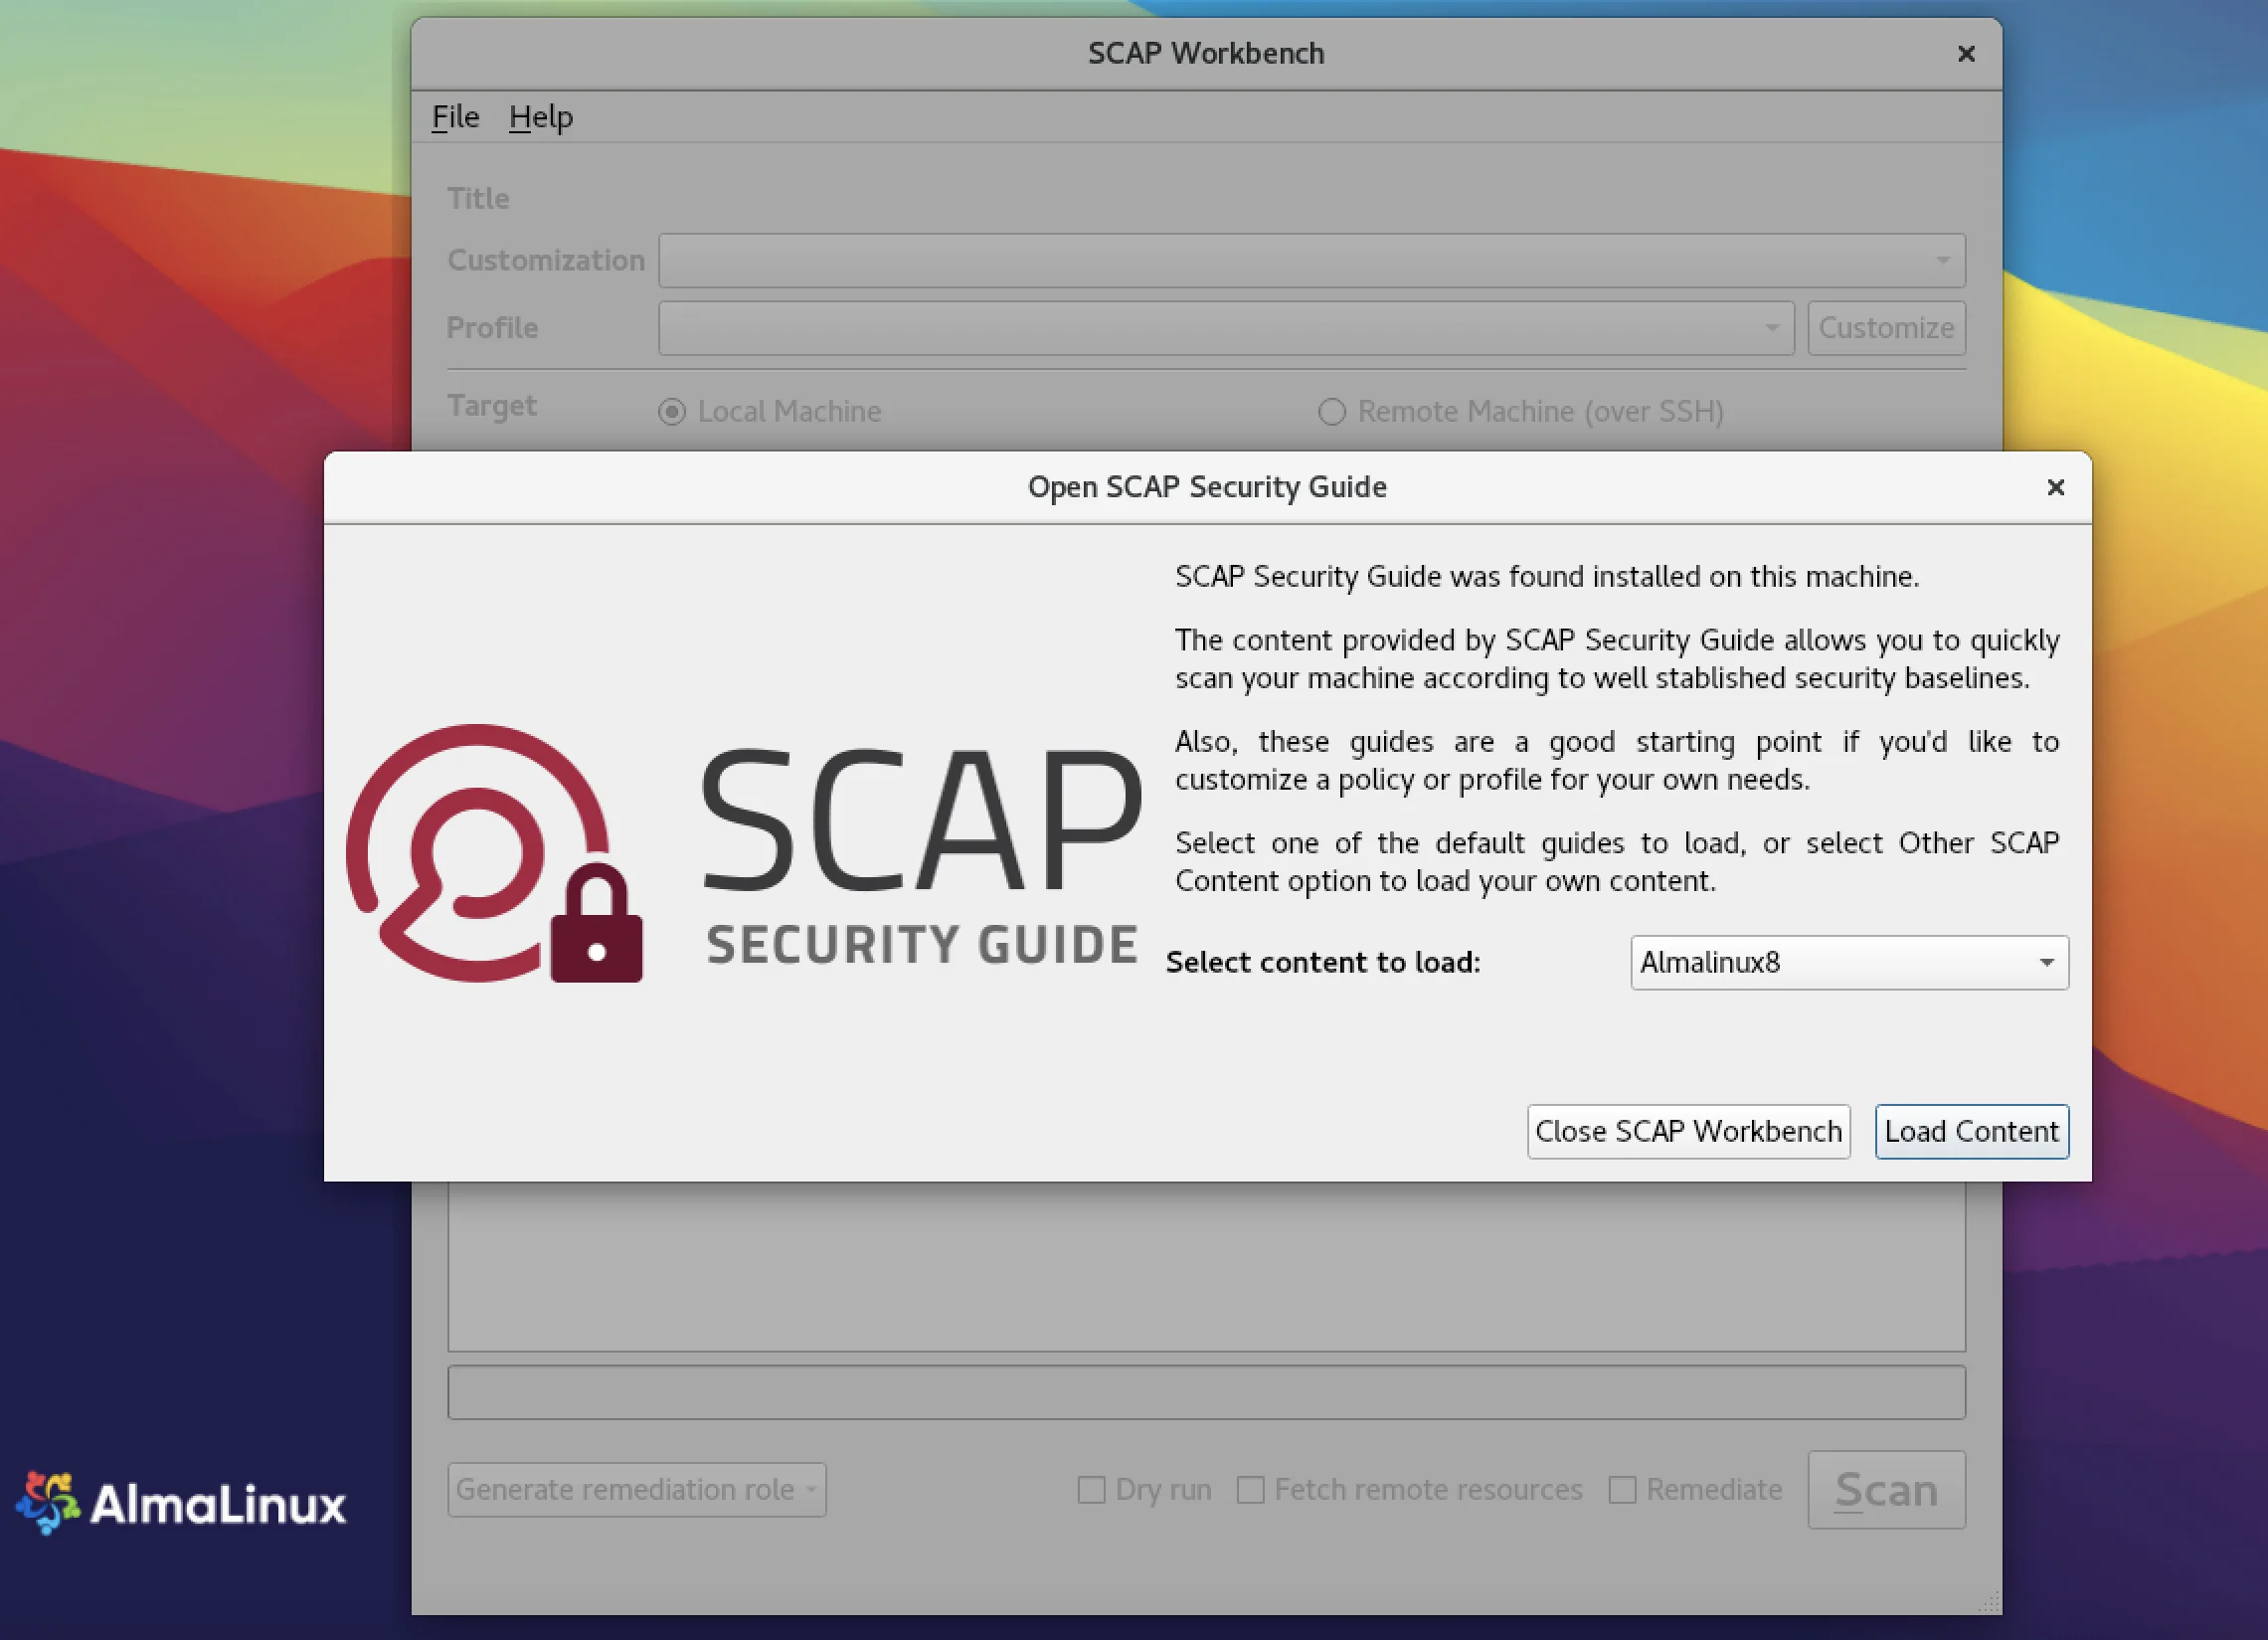Click the Load Content button

pyautogui.click(x=1970, y=1132)
